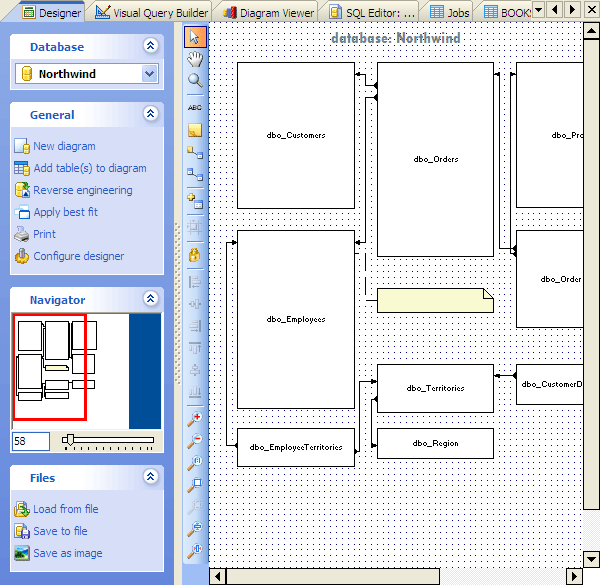Viewport: 600px width, 585px height.
Task: Open the tab list dropdown arrow
Action: [x=538, y=10]
